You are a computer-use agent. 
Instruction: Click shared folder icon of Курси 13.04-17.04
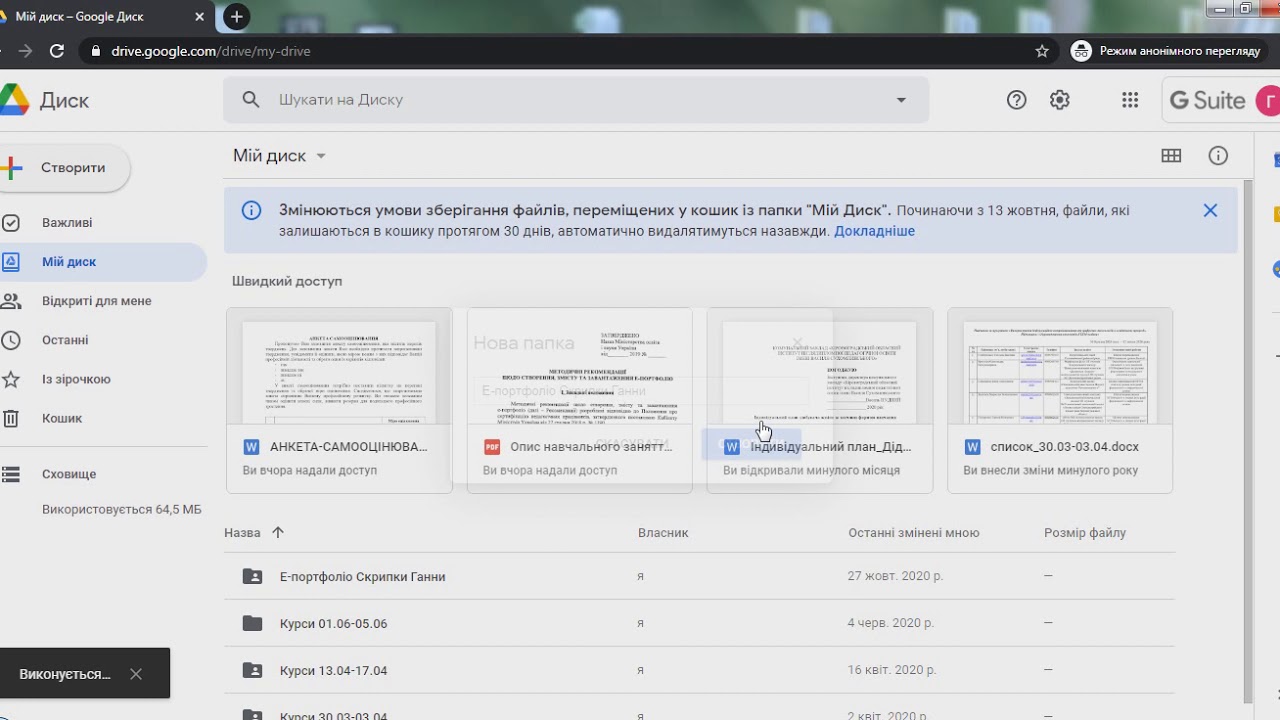252,670
